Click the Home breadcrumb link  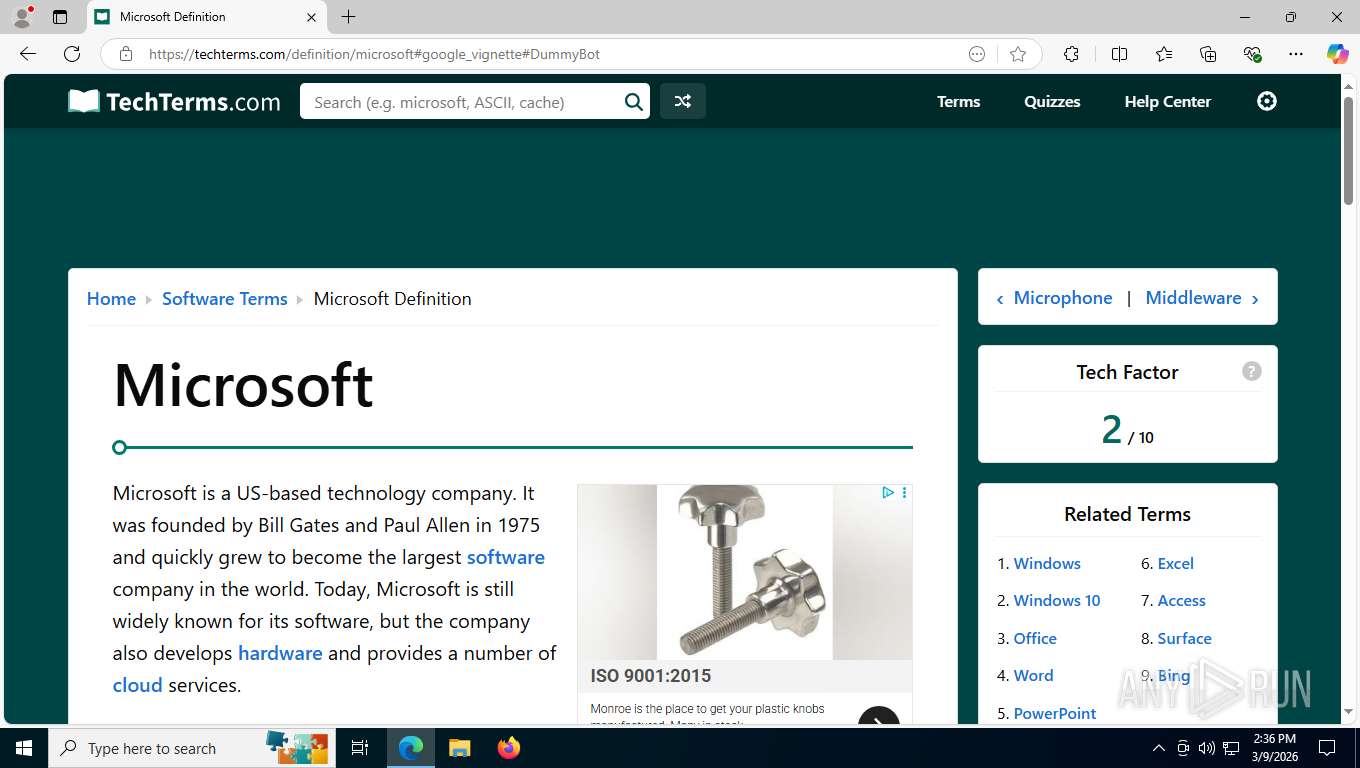[x=111, y=298]
